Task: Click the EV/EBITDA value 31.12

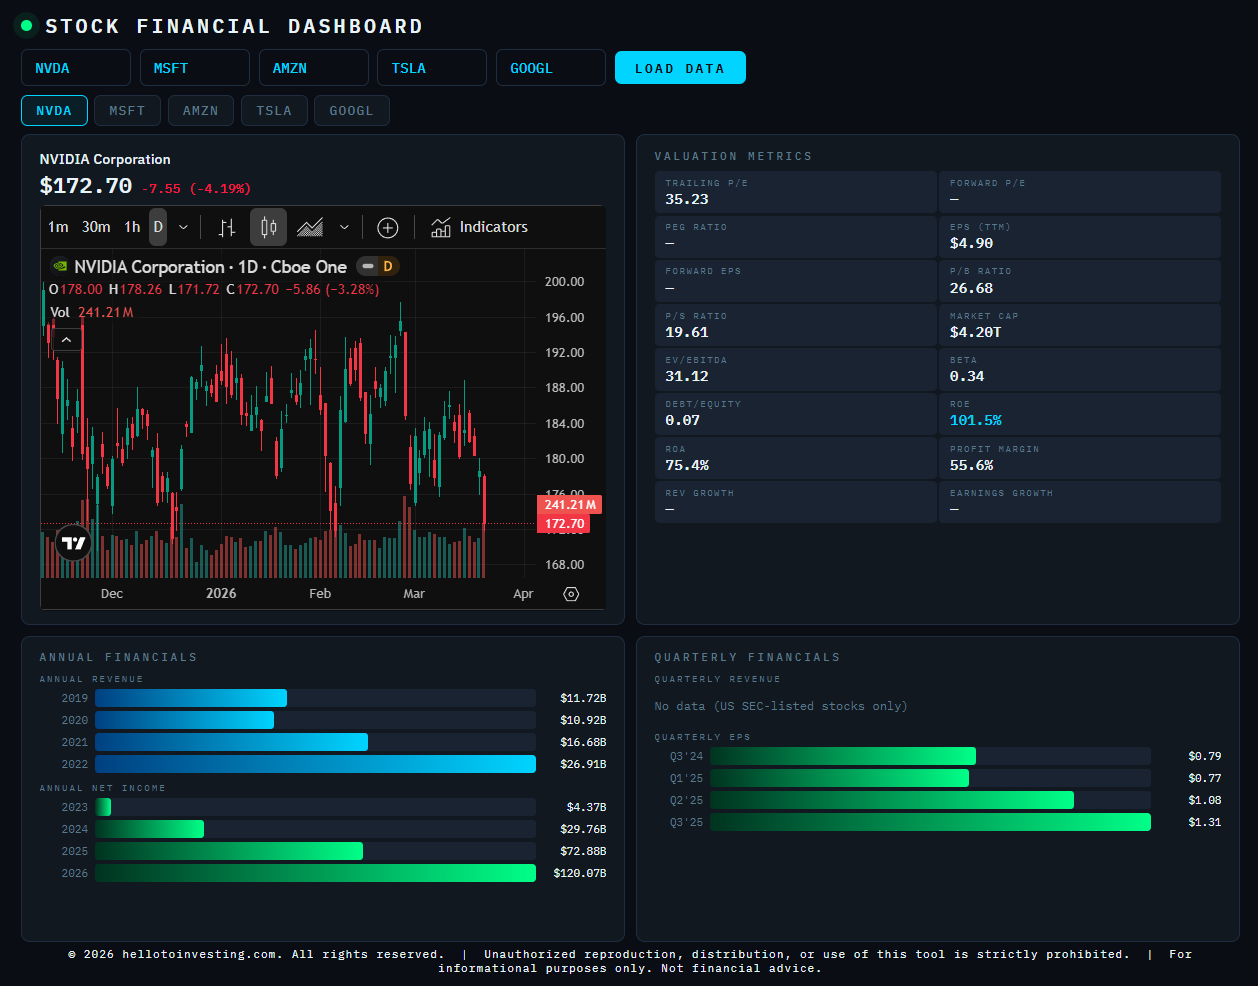Action: [x=687, y=376]
